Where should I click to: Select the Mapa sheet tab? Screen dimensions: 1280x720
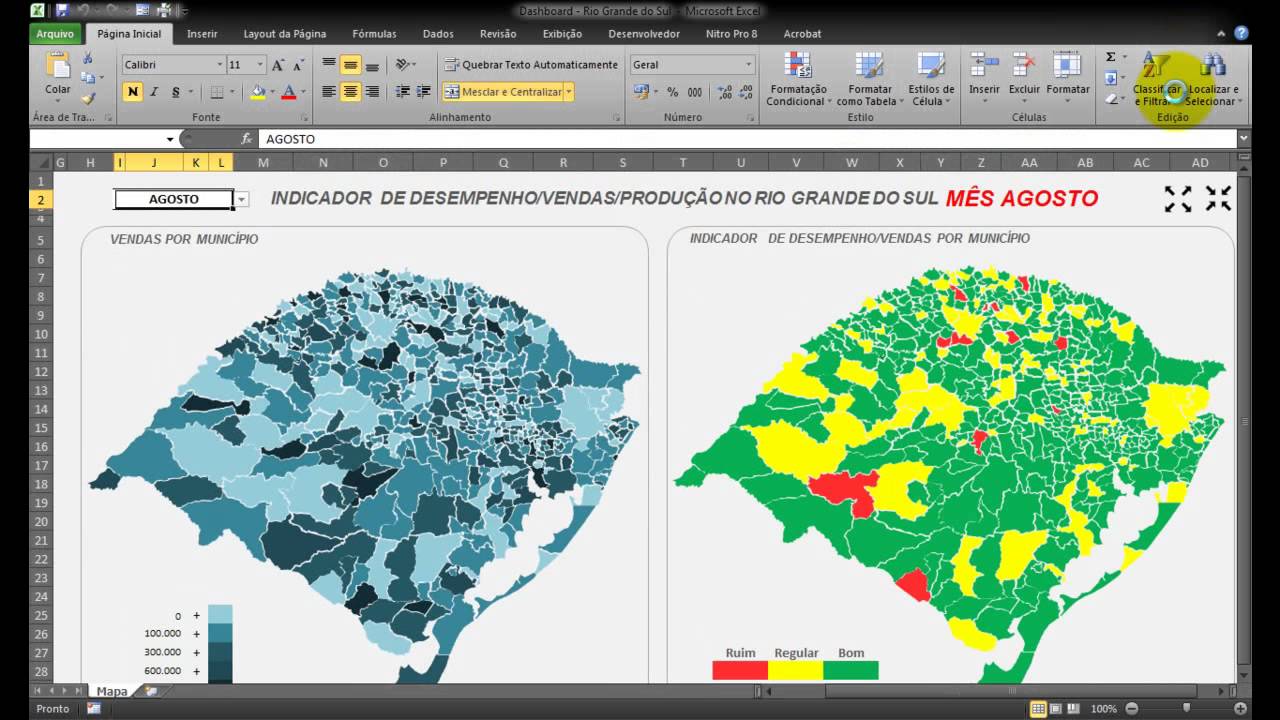tap(112, 691)
